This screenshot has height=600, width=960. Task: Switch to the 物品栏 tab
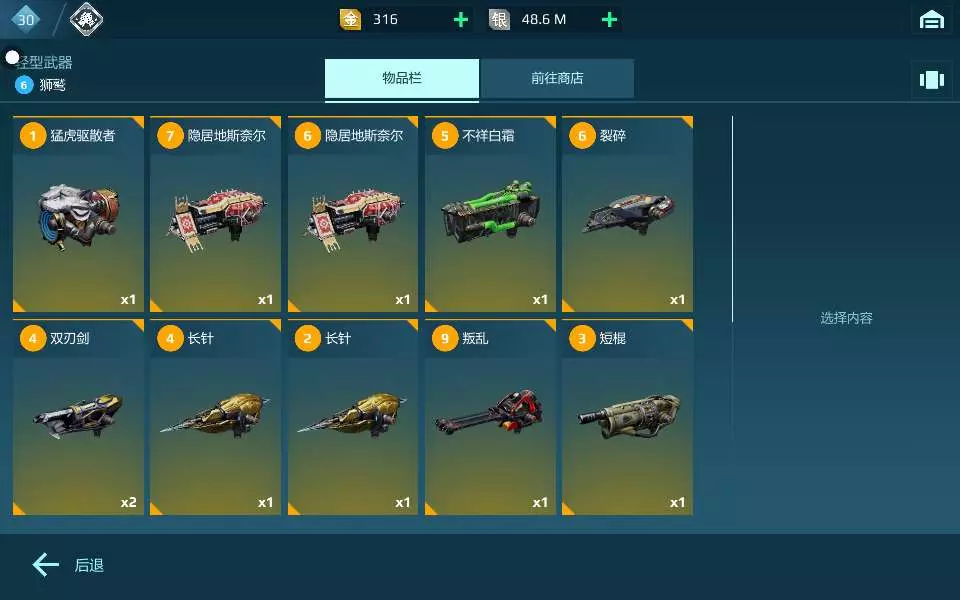click(x=402, y=78)
